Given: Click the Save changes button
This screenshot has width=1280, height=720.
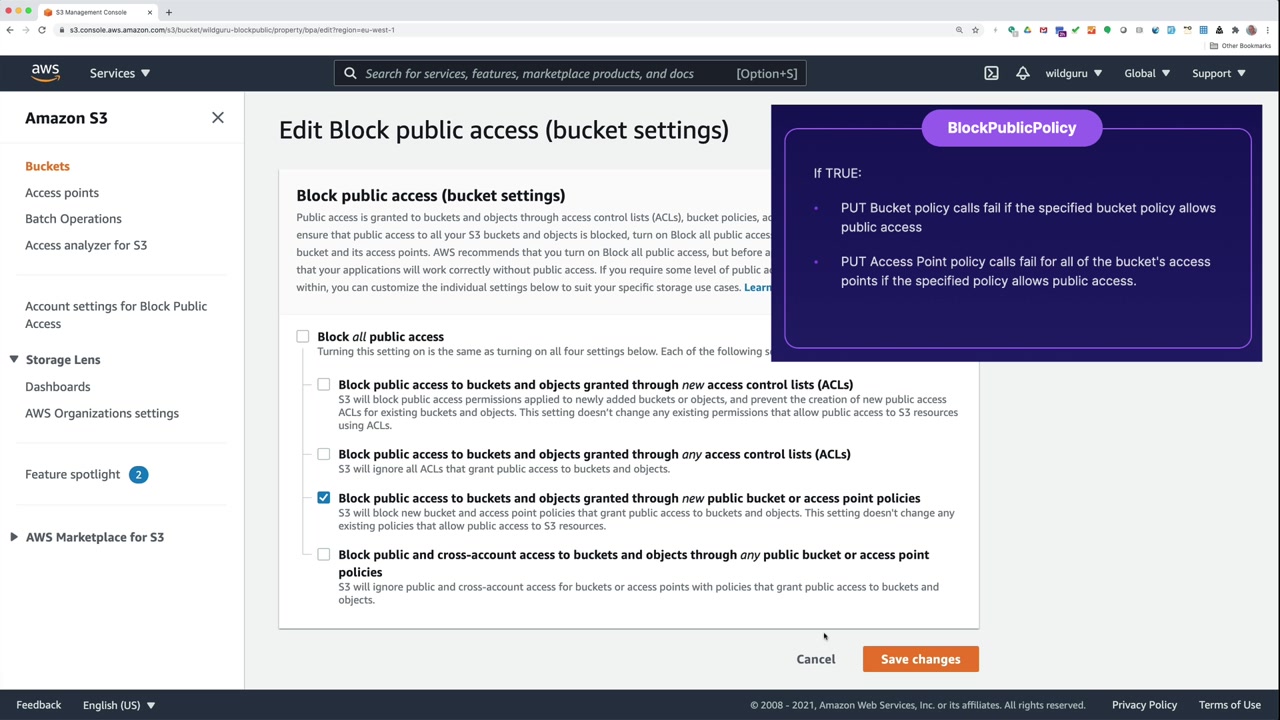Looking at the screenshot, I should [920, 659].
